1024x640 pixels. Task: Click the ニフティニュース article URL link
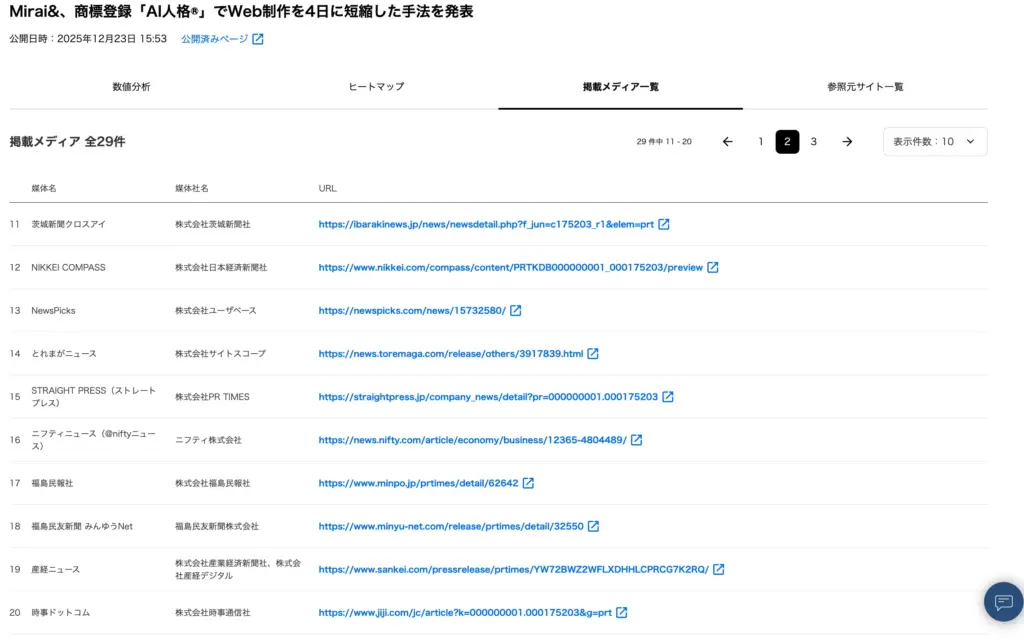[x=471, y=439]
